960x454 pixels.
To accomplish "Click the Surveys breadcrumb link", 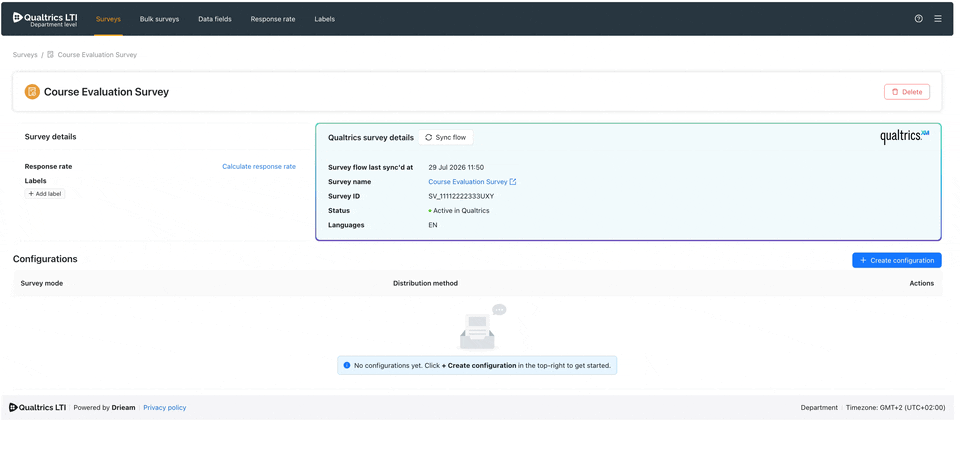I will pyautogui.click(x=25, y=54).
